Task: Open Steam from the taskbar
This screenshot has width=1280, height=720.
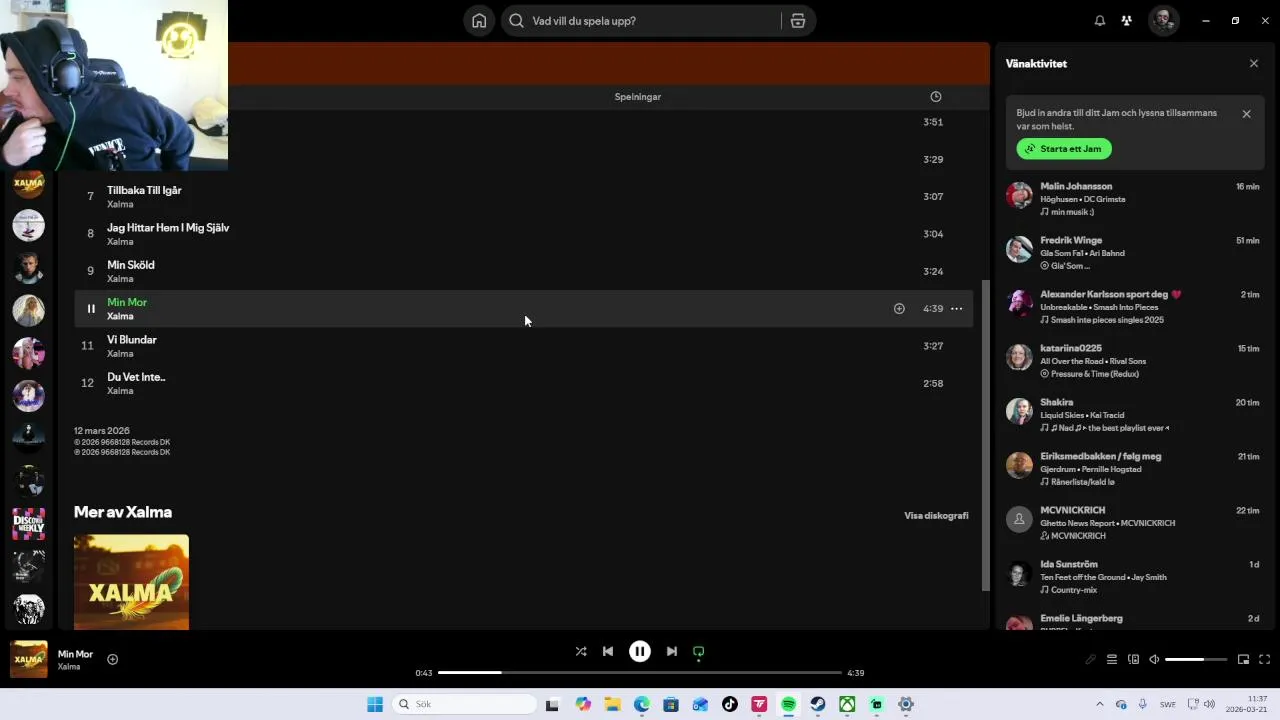Action: [818, 704]
